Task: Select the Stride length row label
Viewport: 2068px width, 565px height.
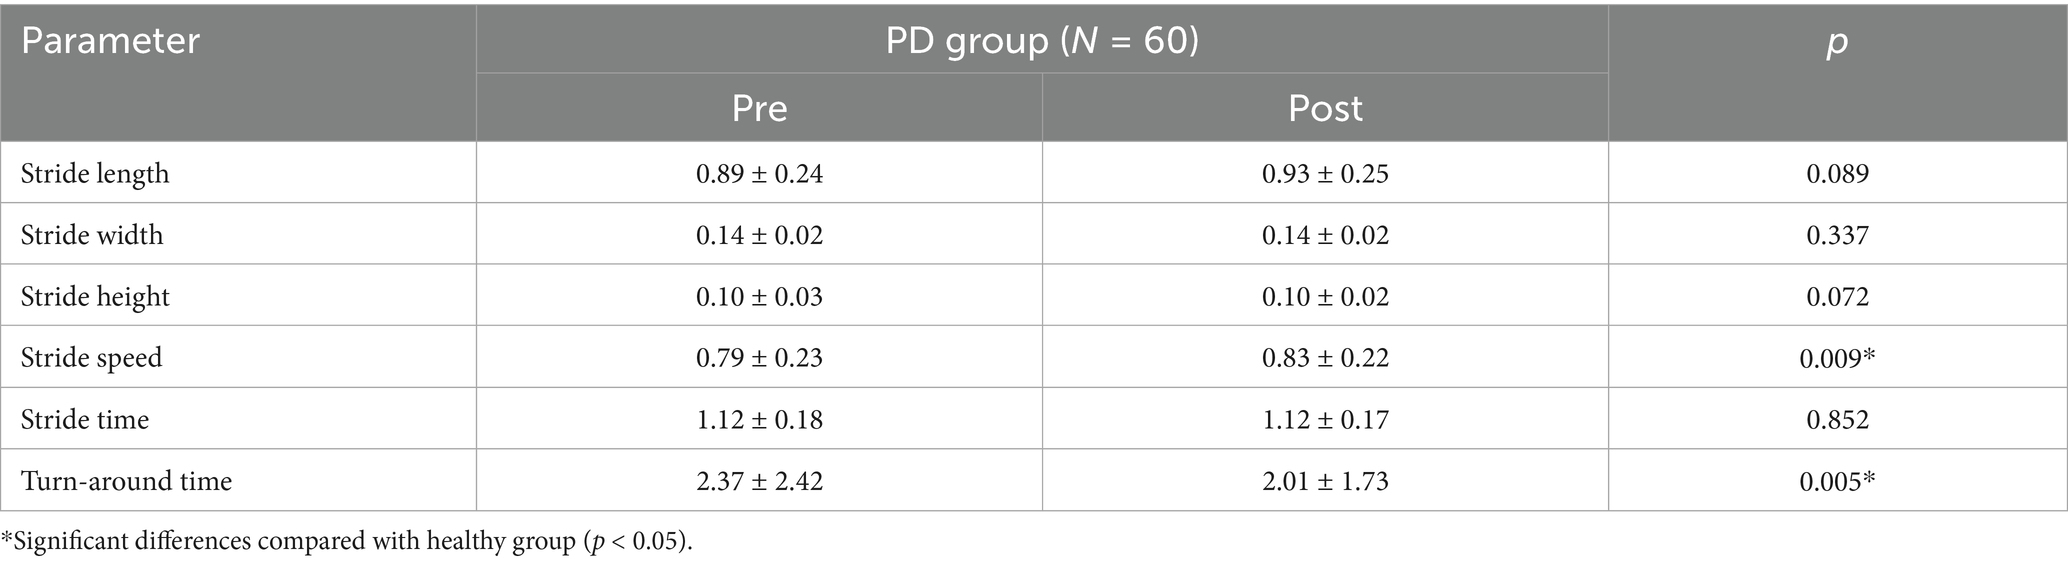Action: coord(95,174)
